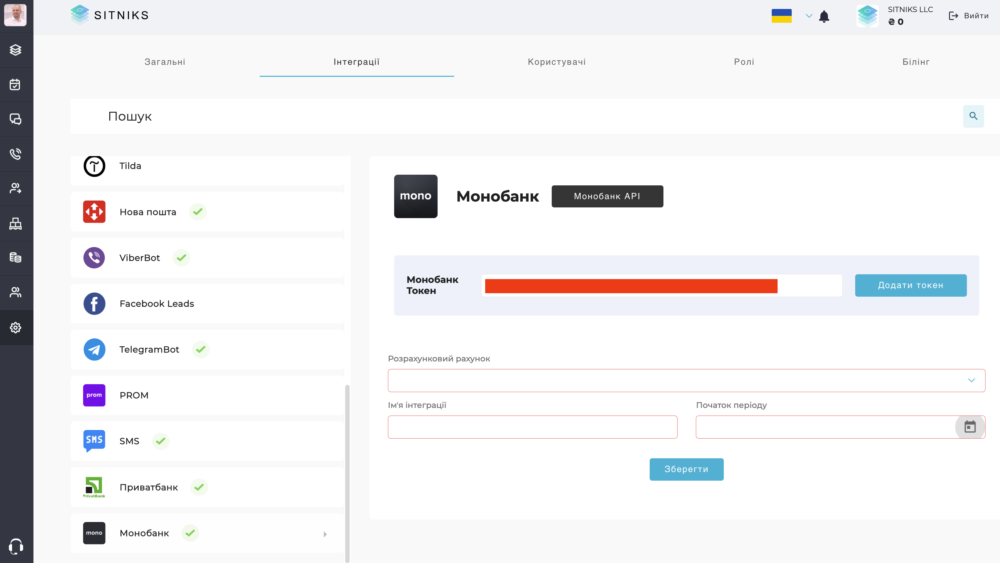Click the SITNIKS logo in header
This screenshot has width=1000, height=563.
coord(110,15)
